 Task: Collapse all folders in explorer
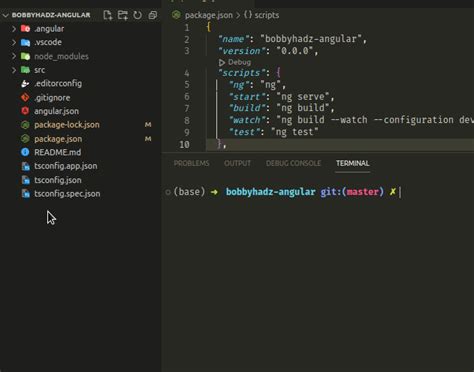pos(153,15)
